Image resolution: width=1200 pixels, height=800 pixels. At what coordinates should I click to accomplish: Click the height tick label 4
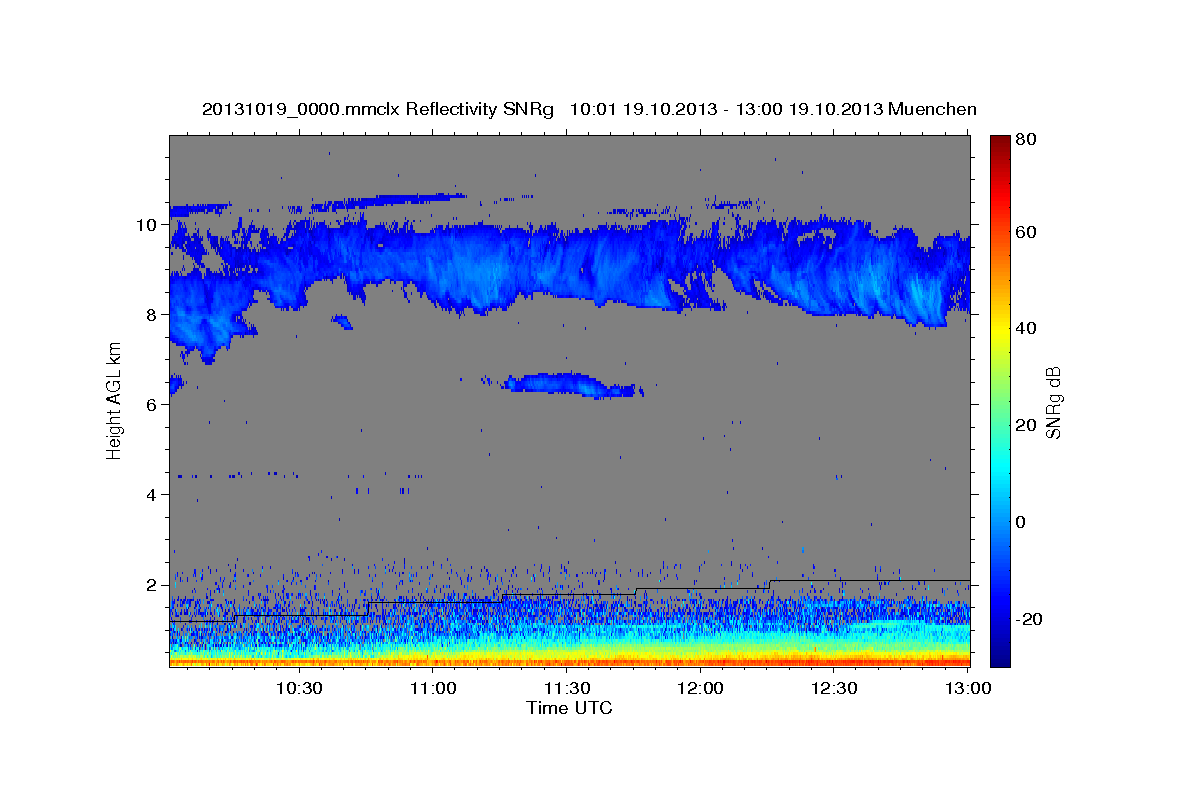tap(153, 495)
